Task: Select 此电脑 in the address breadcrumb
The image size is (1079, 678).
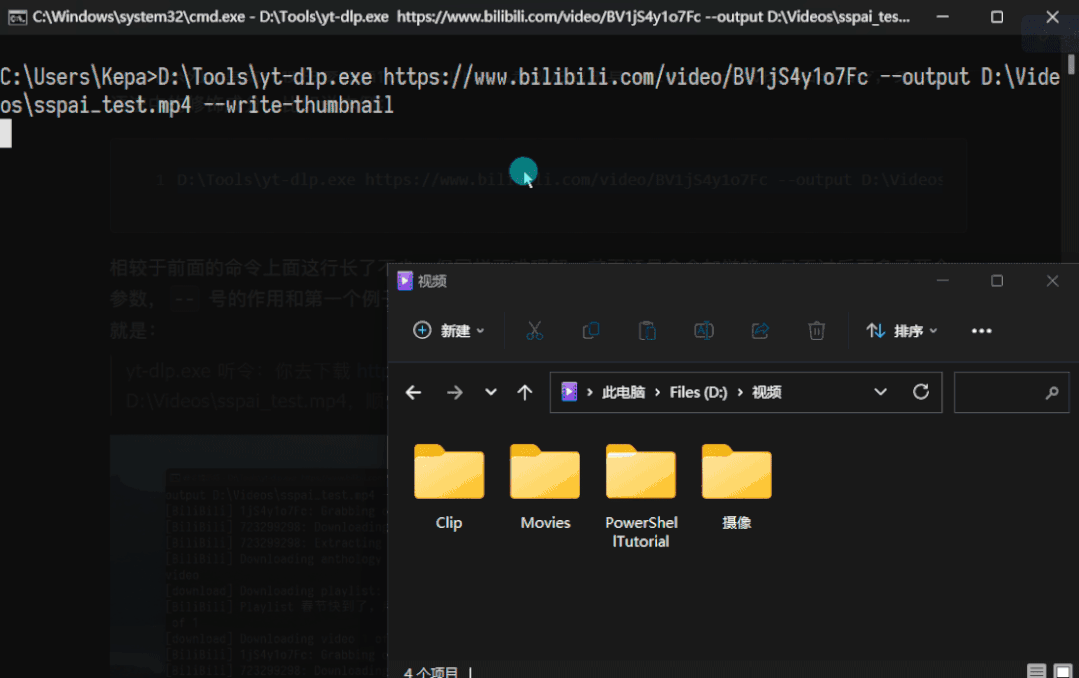Action: [x=623, y=392]
